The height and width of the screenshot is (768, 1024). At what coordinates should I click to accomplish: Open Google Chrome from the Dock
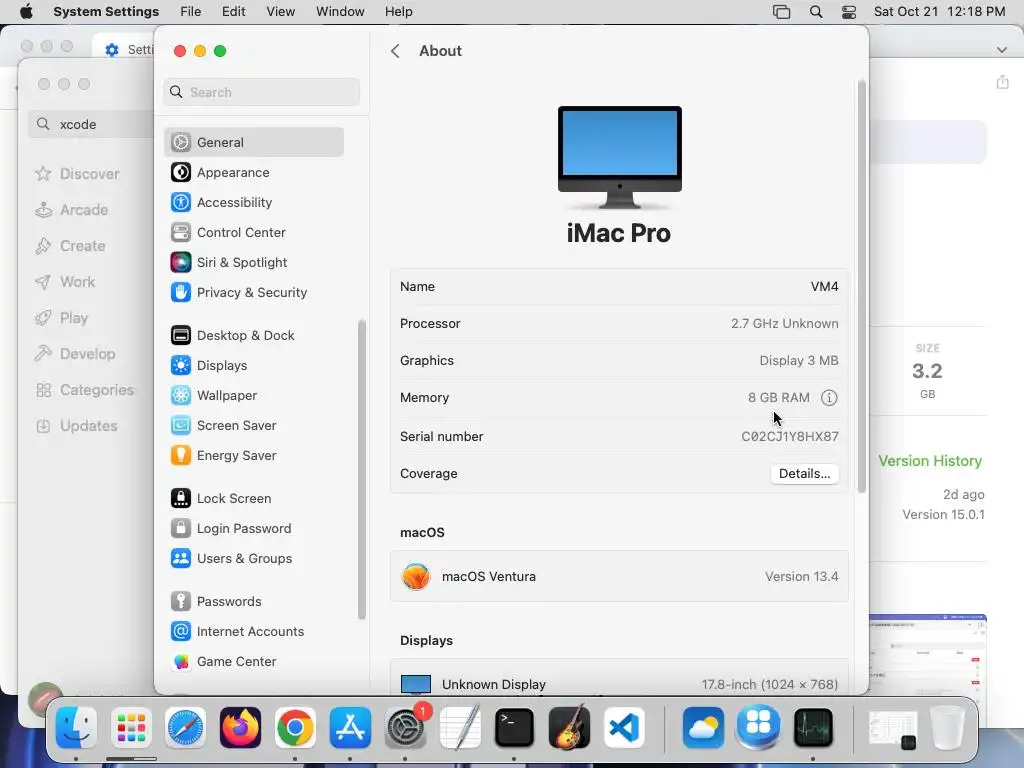[295, 728]
